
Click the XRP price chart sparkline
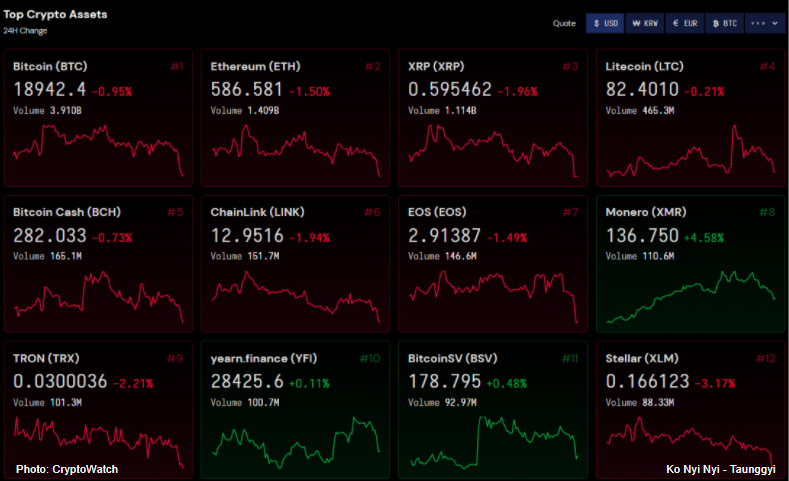point(493,150)
